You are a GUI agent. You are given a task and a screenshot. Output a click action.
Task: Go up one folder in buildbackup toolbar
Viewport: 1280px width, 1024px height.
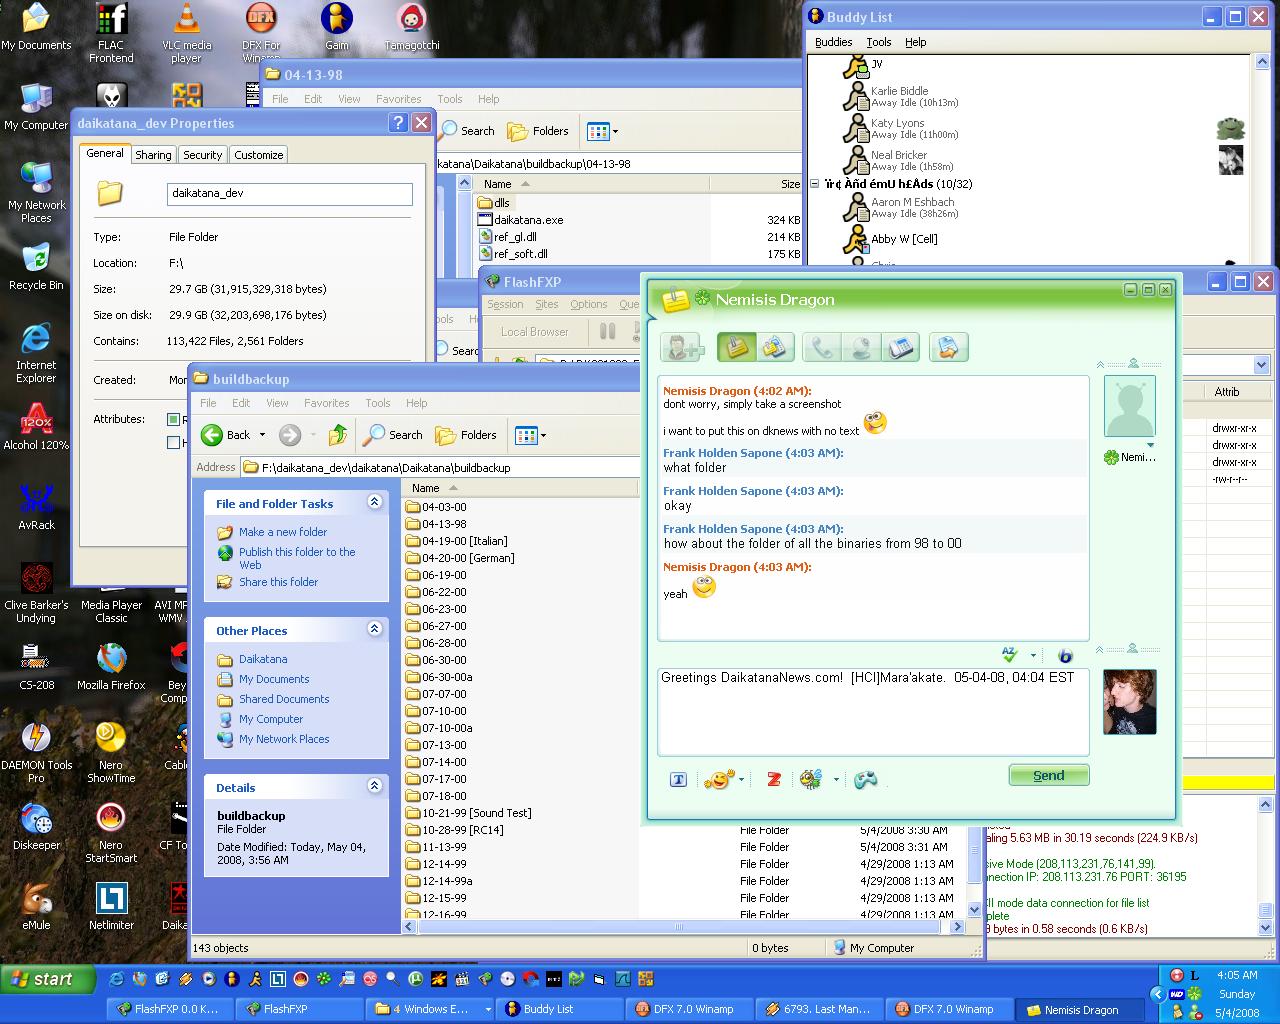click(337, 434)
